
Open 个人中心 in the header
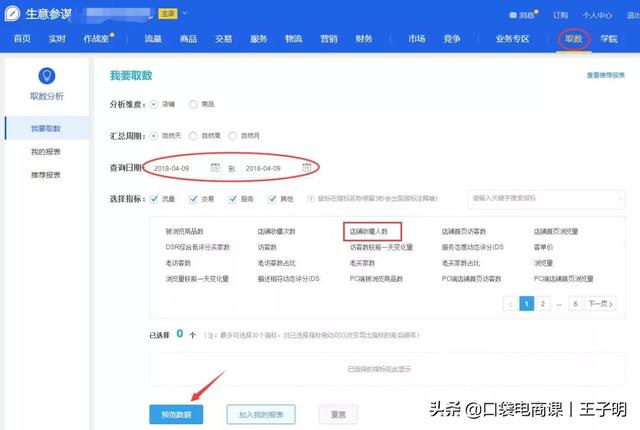click(597, 16)
